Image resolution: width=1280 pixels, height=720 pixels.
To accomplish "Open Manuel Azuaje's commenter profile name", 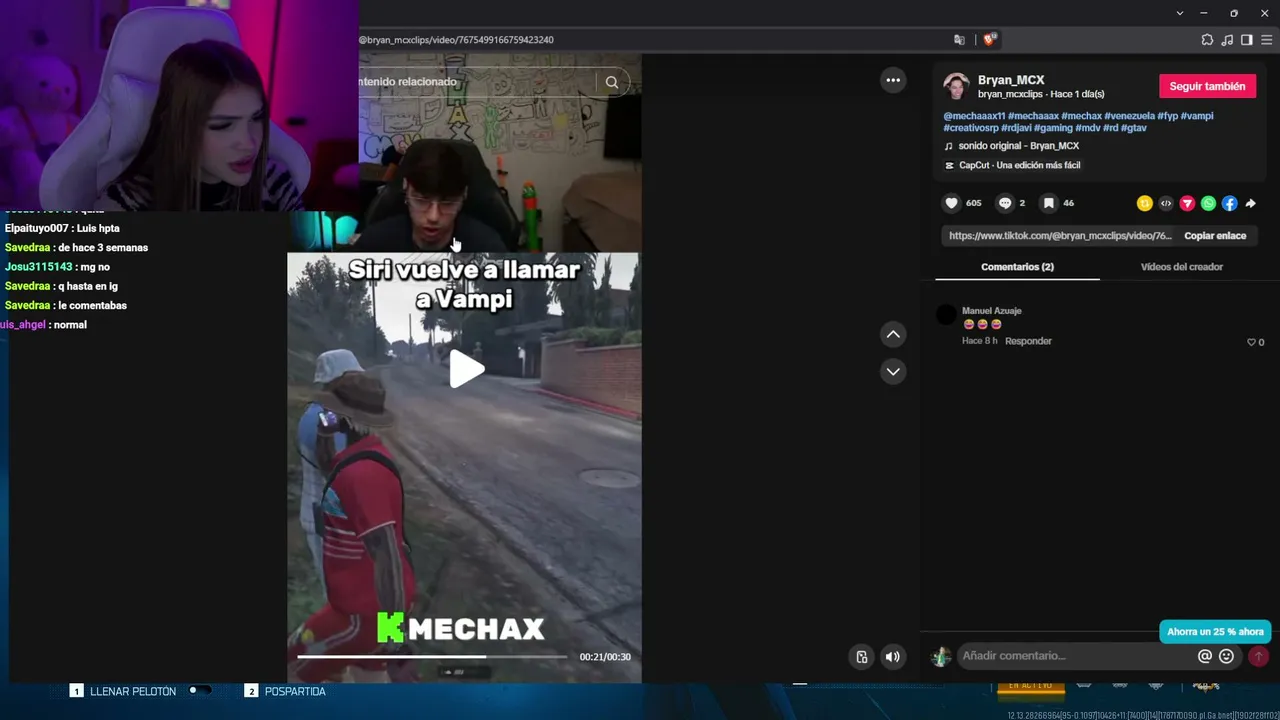I will pos(991,311).
